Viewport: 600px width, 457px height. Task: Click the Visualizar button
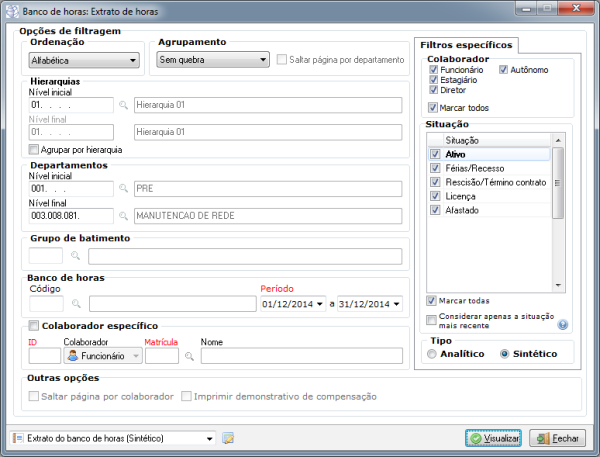click(x=494, y=438)
